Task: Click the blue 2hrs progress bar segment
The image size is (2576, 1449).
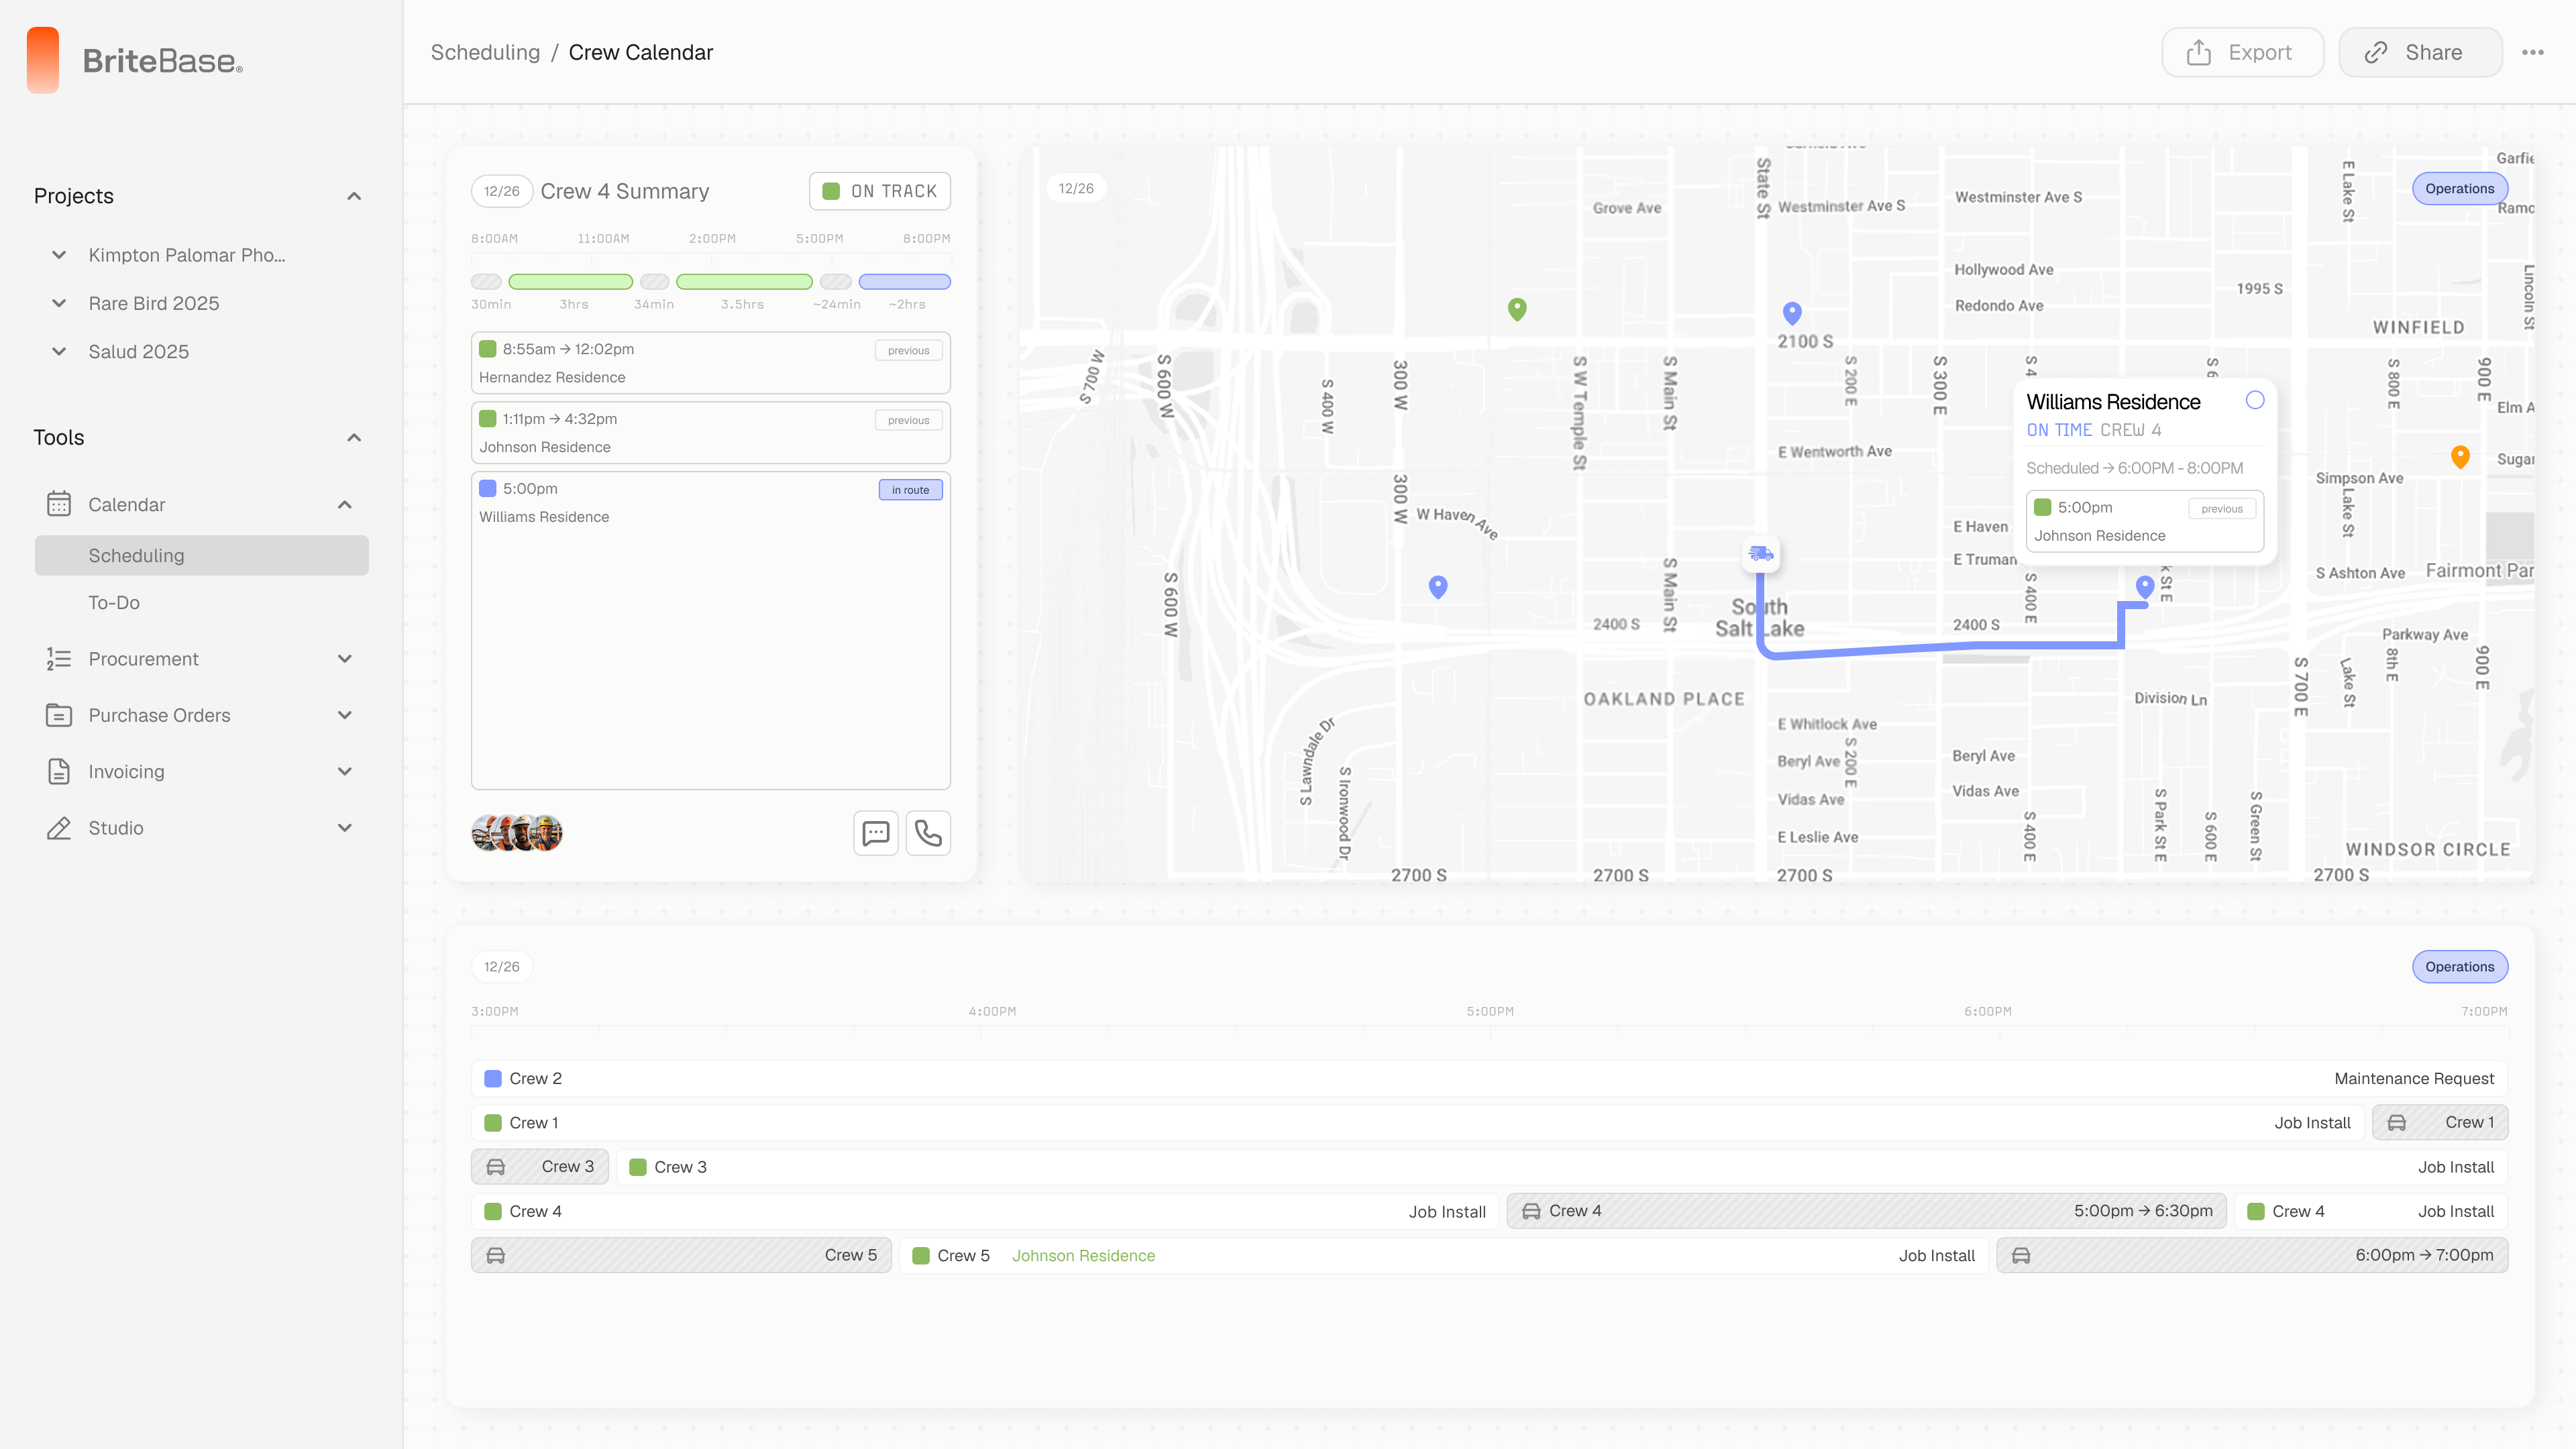Action: 904,282
